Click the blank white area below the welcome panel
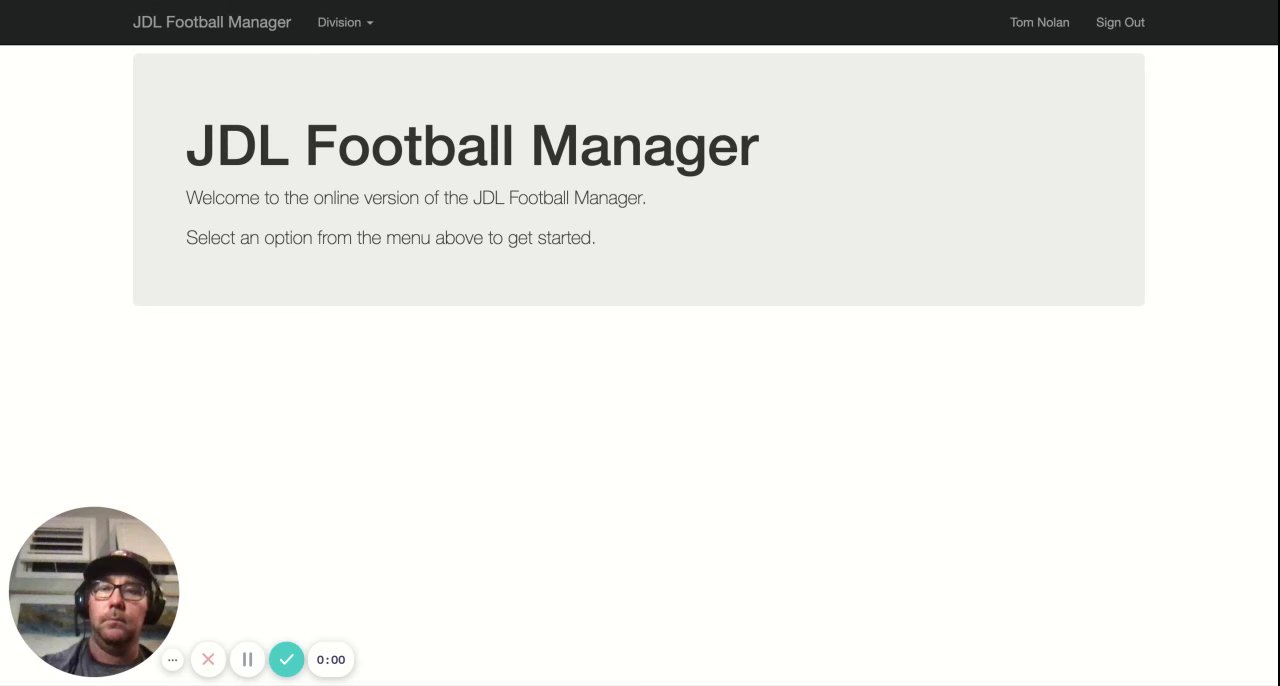Image resolution: width=1280 pixels, height=686 pixels. point(700,450)
